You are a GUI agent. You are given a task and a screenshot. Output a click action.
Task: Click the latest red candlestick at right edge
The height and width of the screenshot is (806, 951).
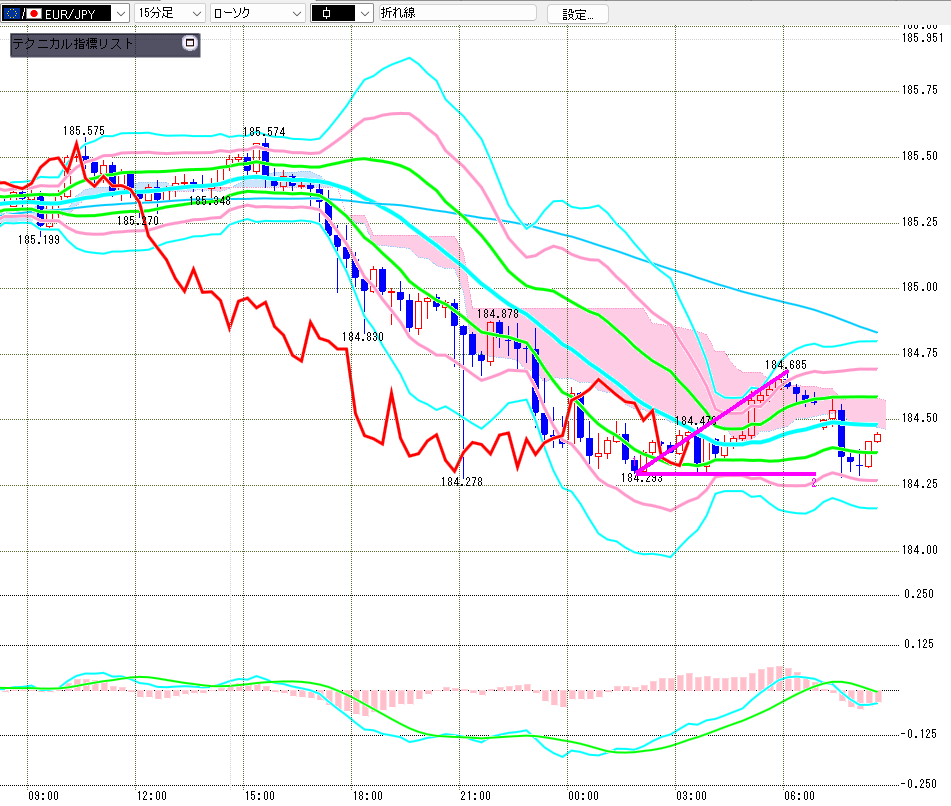click(x=878, y=437)
